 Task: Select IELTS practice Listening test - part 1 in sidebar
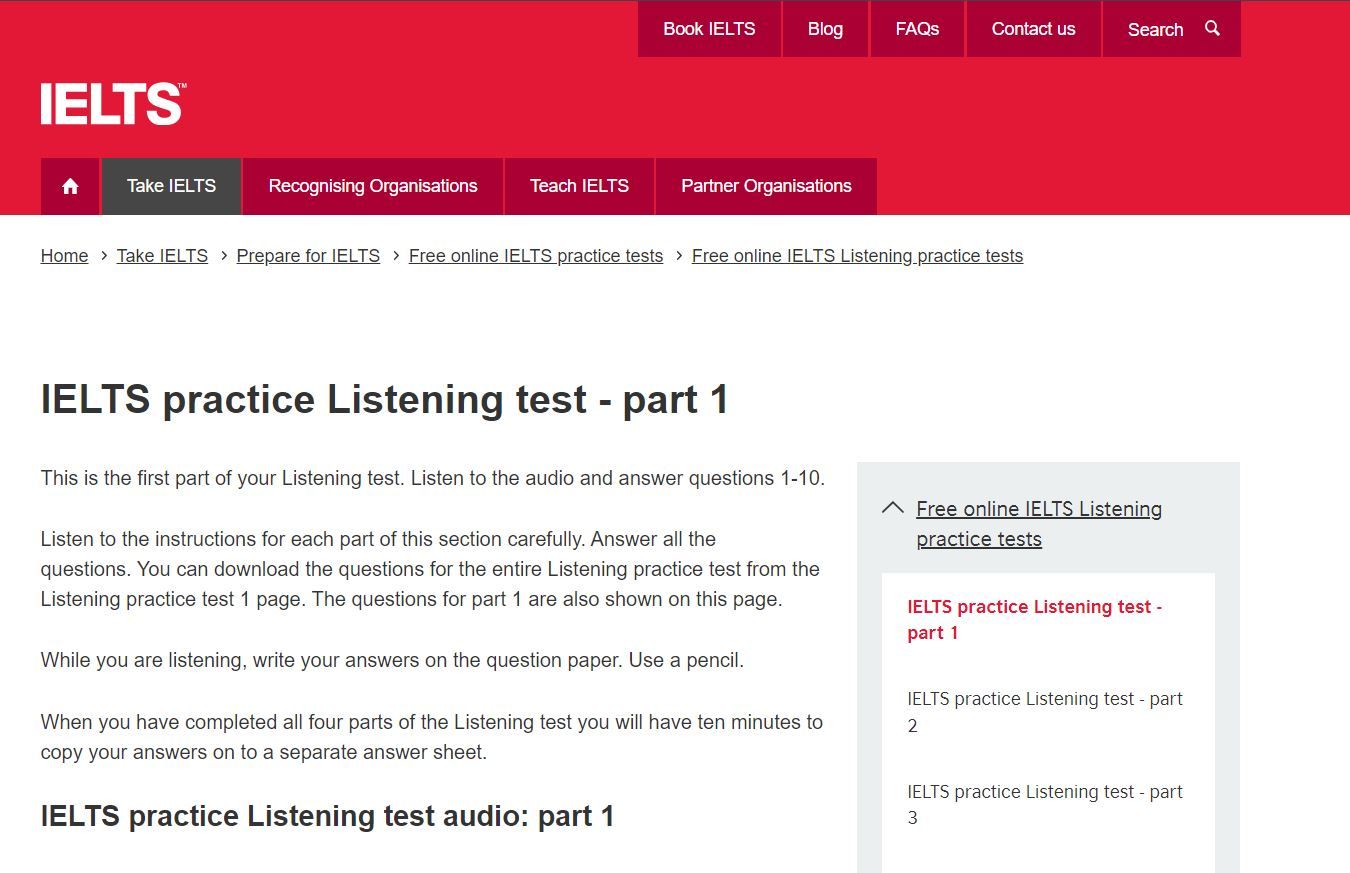coord(1034,620)
